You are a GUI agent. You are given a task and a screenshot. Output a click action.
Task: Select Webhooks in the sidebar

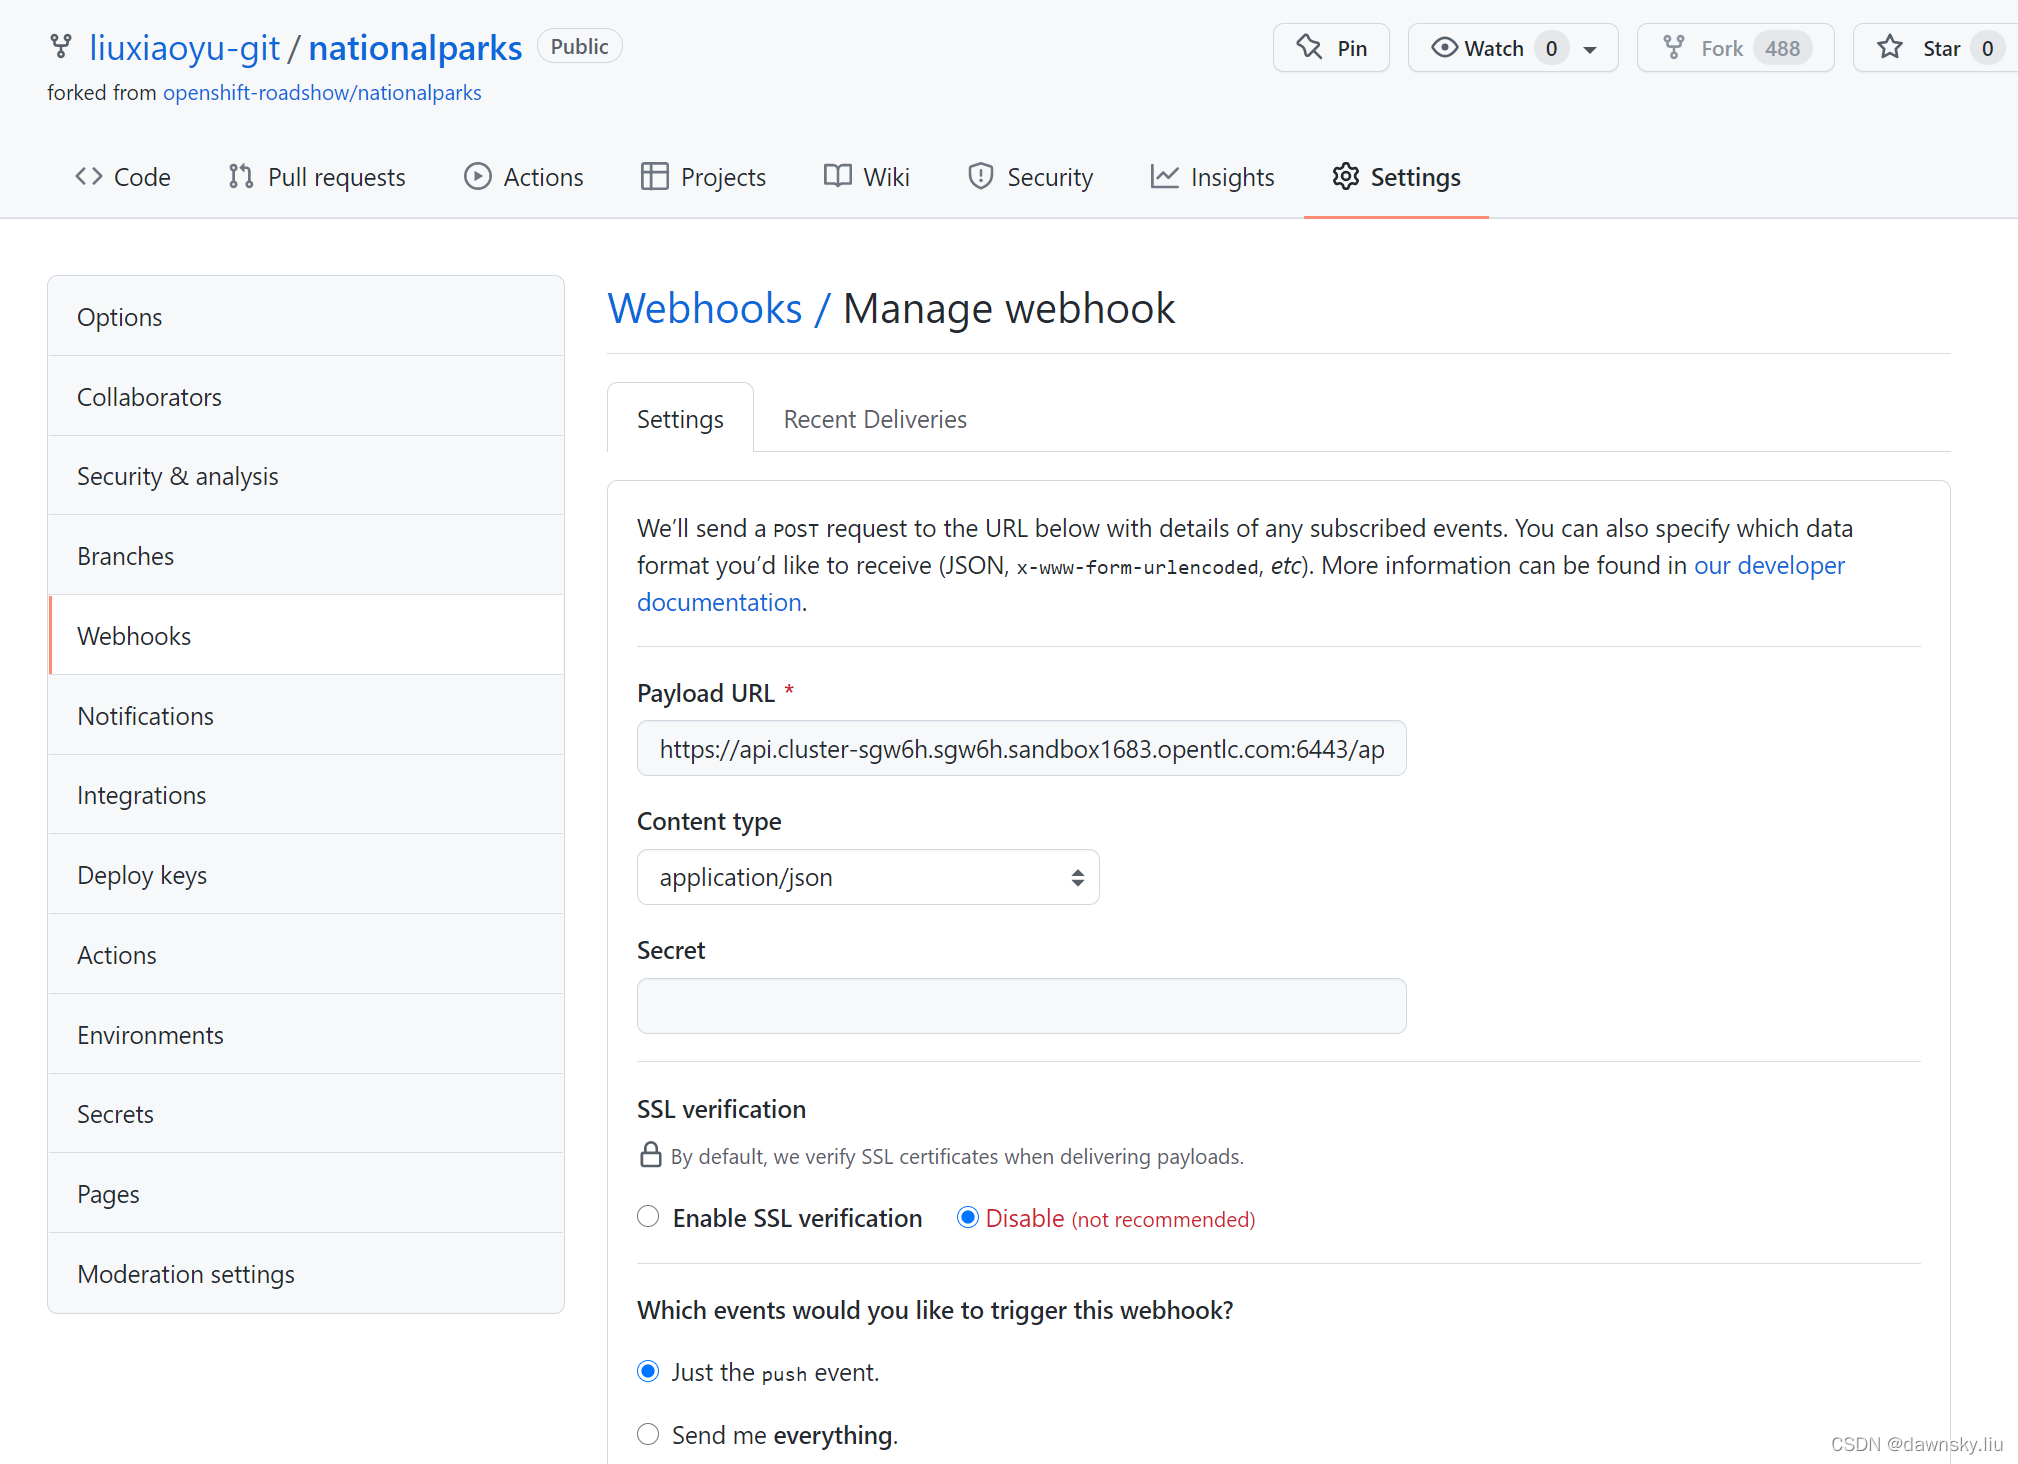point(306,635)
